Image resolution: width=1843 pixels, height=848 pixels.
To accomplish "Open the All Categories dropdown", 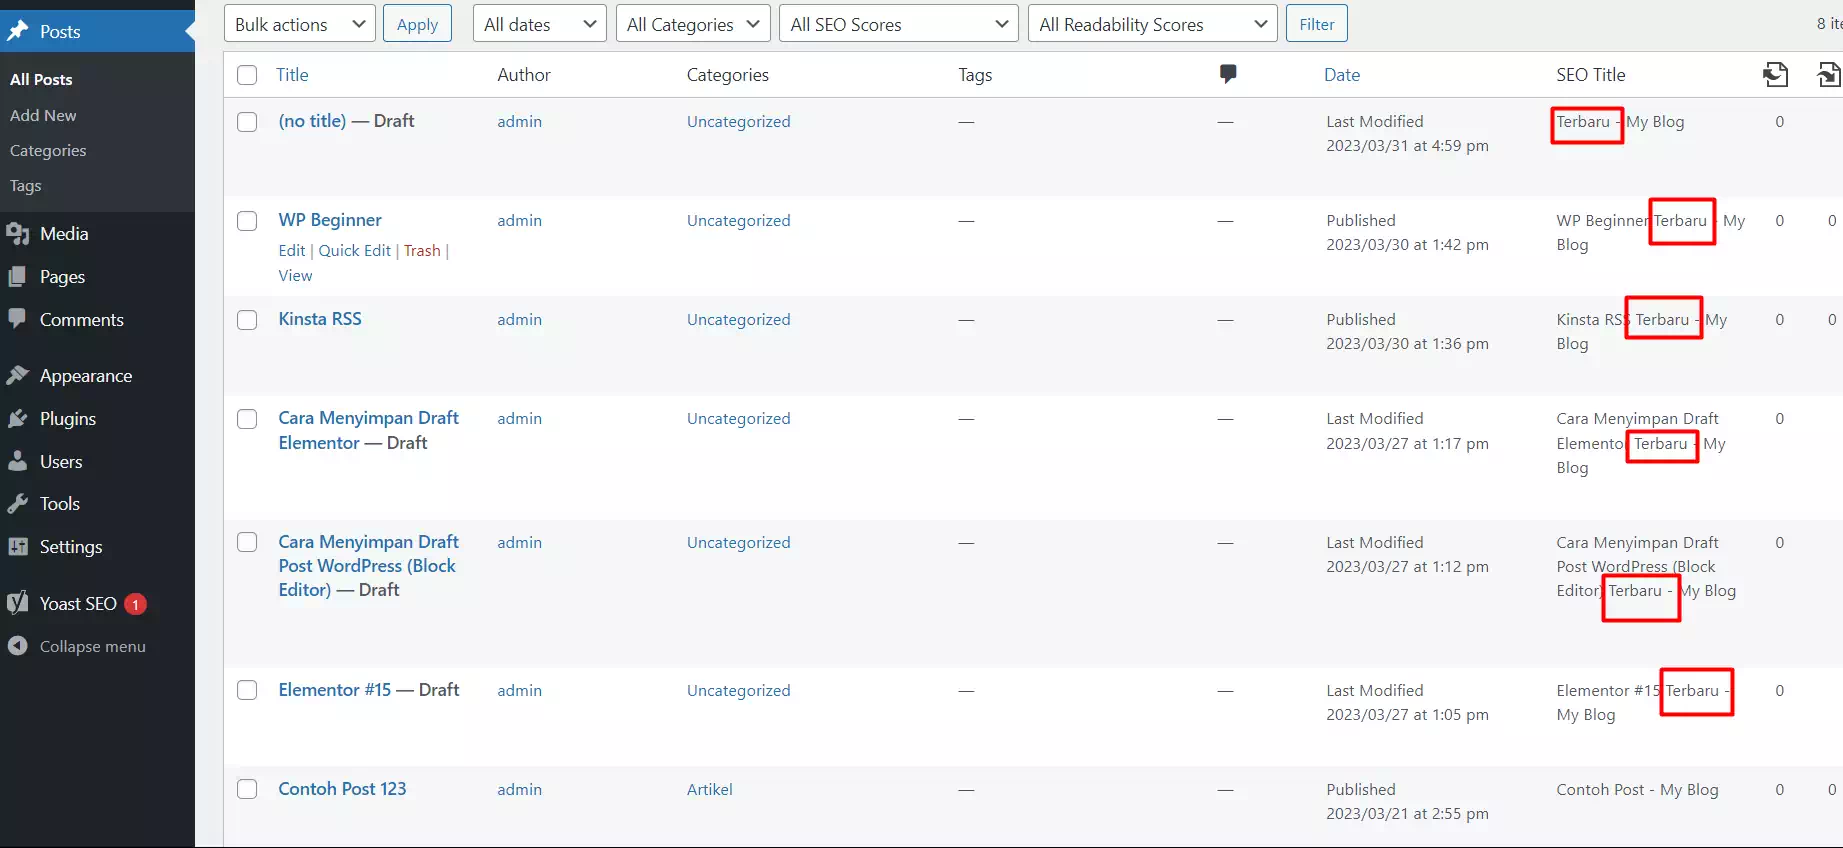I will [x=693, y=24].
